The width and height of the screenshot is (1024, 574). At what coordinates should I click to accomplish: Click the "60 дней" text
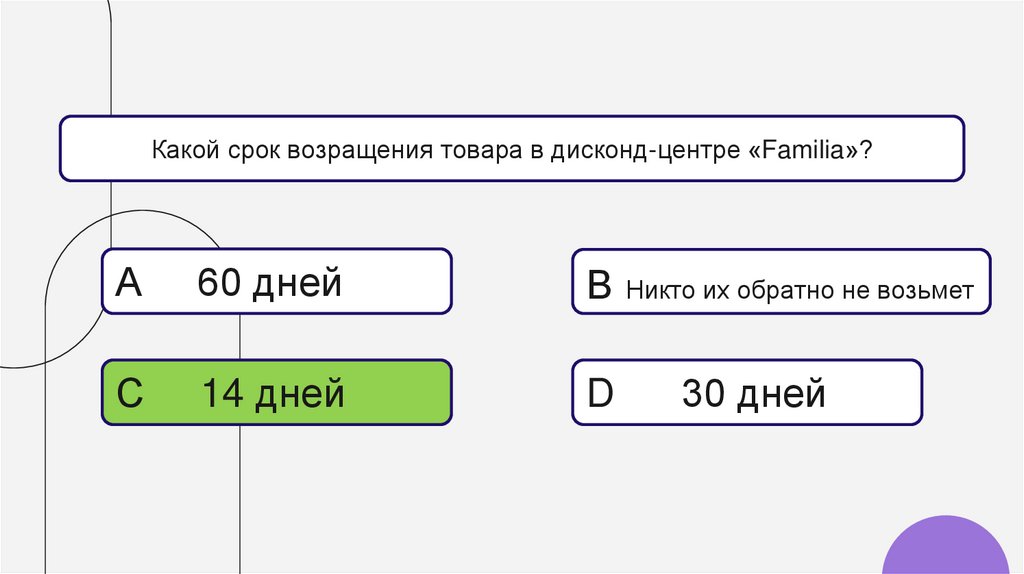click(x=269, y=284)
